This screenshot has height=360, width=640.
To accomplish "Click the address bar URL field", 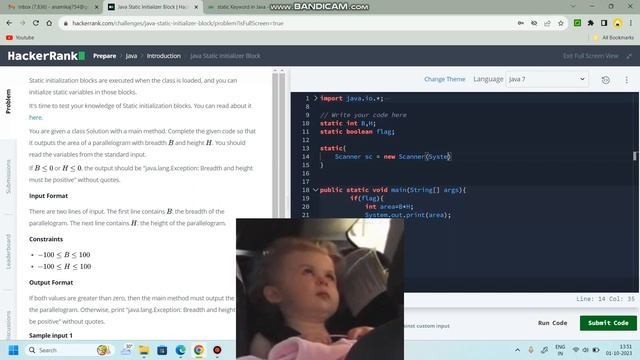I will [286, 23].
